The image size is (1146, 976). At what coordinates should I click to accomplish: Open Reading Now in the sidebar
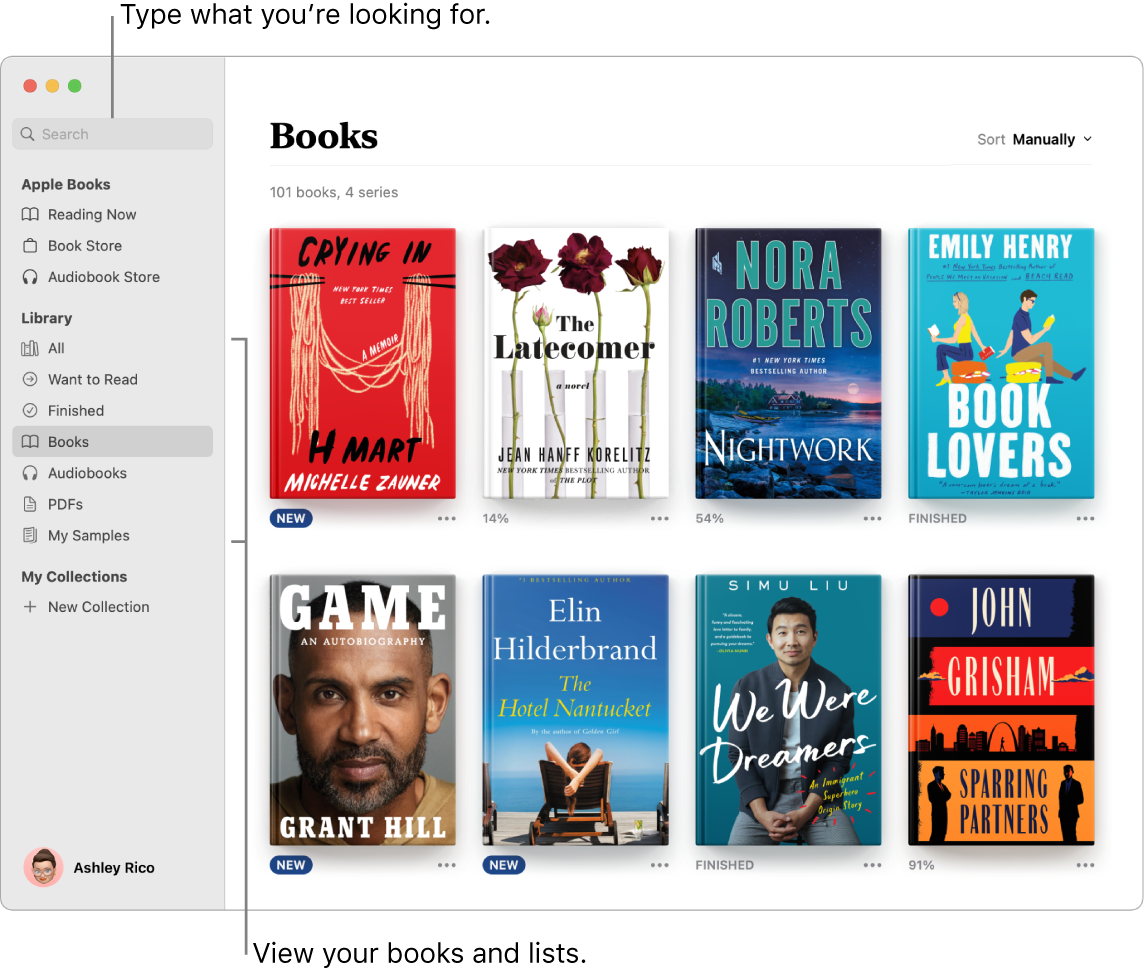pyautogui.click(x=91, y=214)
